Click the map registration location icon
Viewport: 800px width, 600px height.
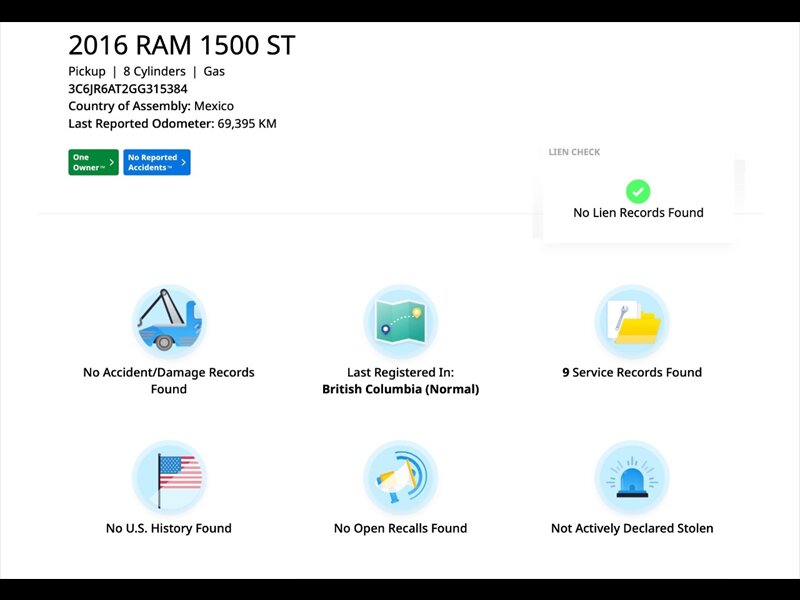[x=400, y=322]
